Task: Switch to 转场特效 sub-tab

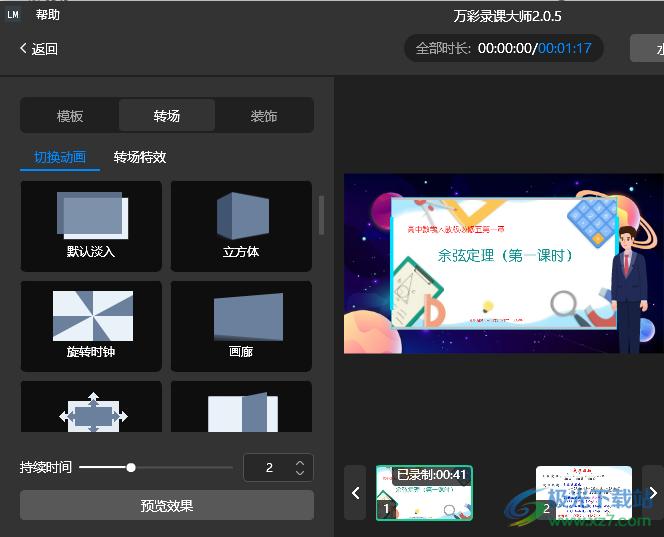Action: 140,157
